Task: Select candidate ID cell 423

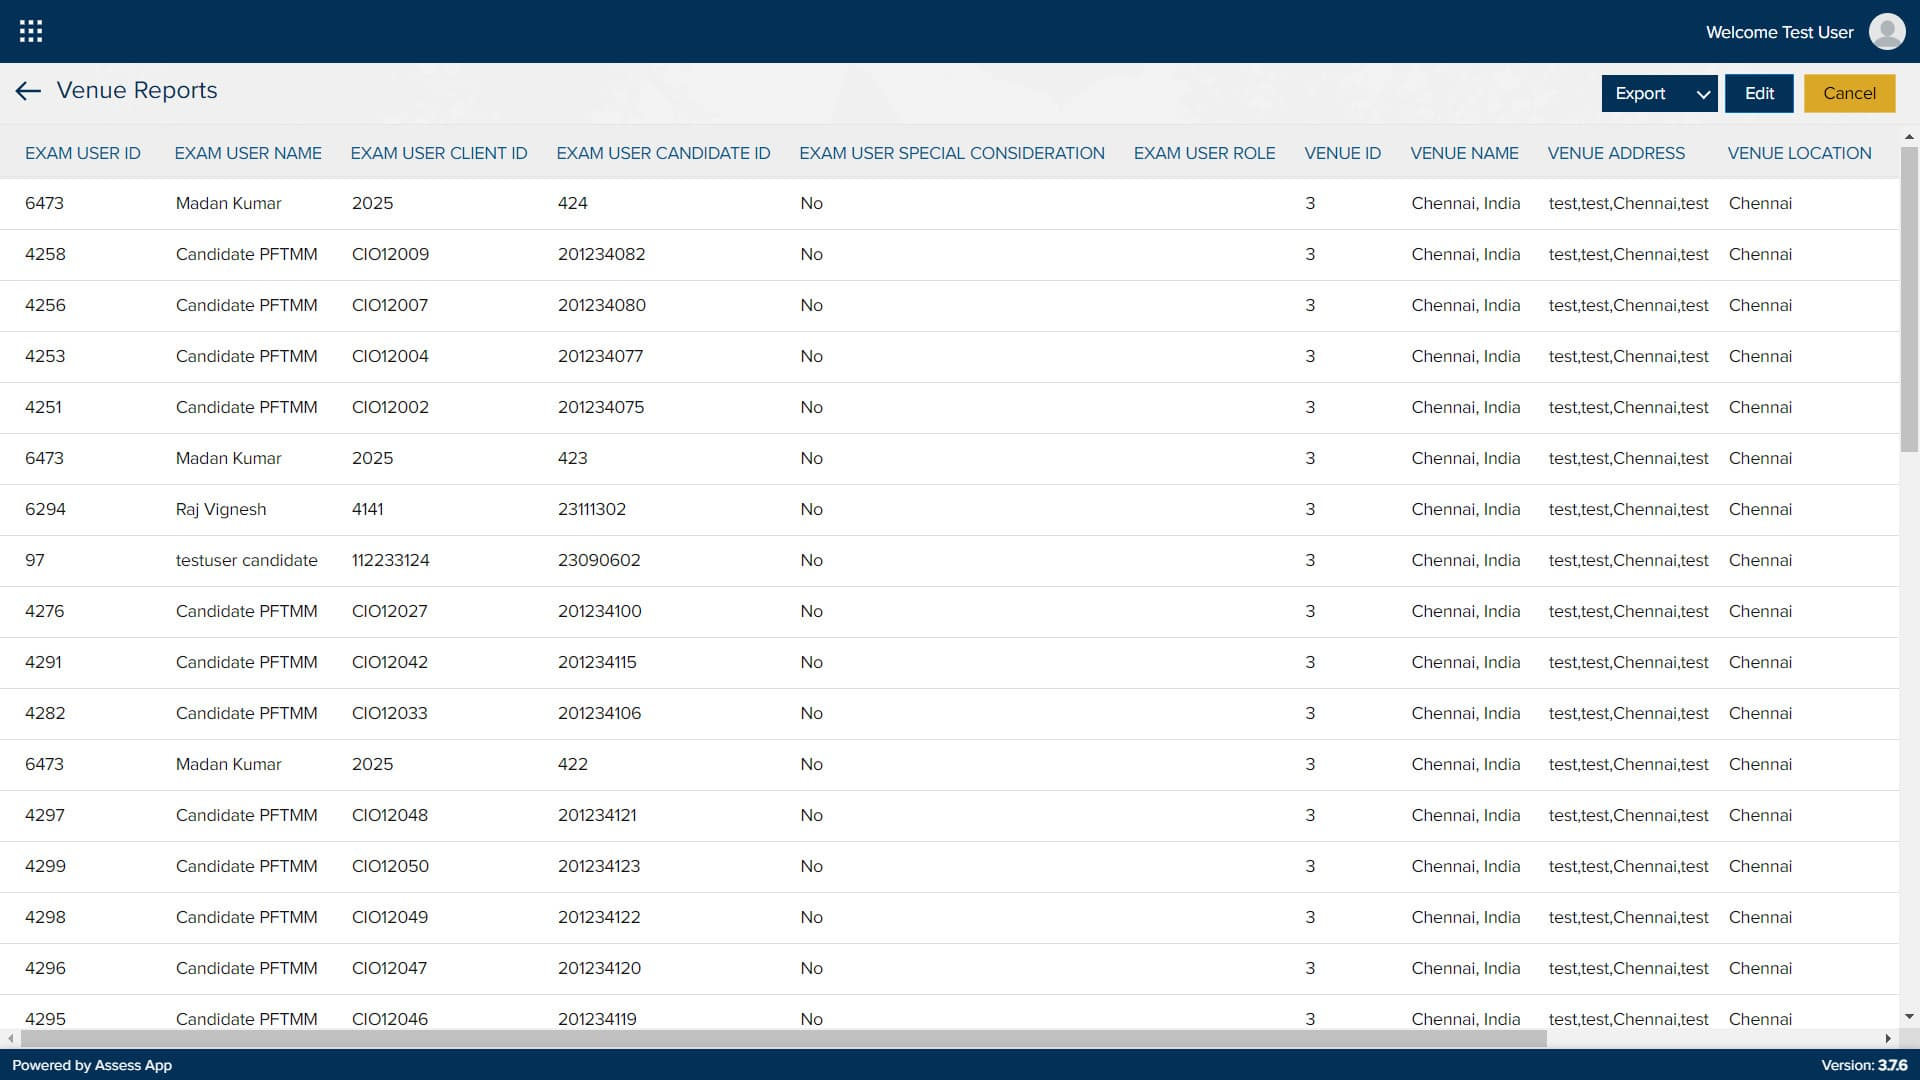Action: point(572,458)
